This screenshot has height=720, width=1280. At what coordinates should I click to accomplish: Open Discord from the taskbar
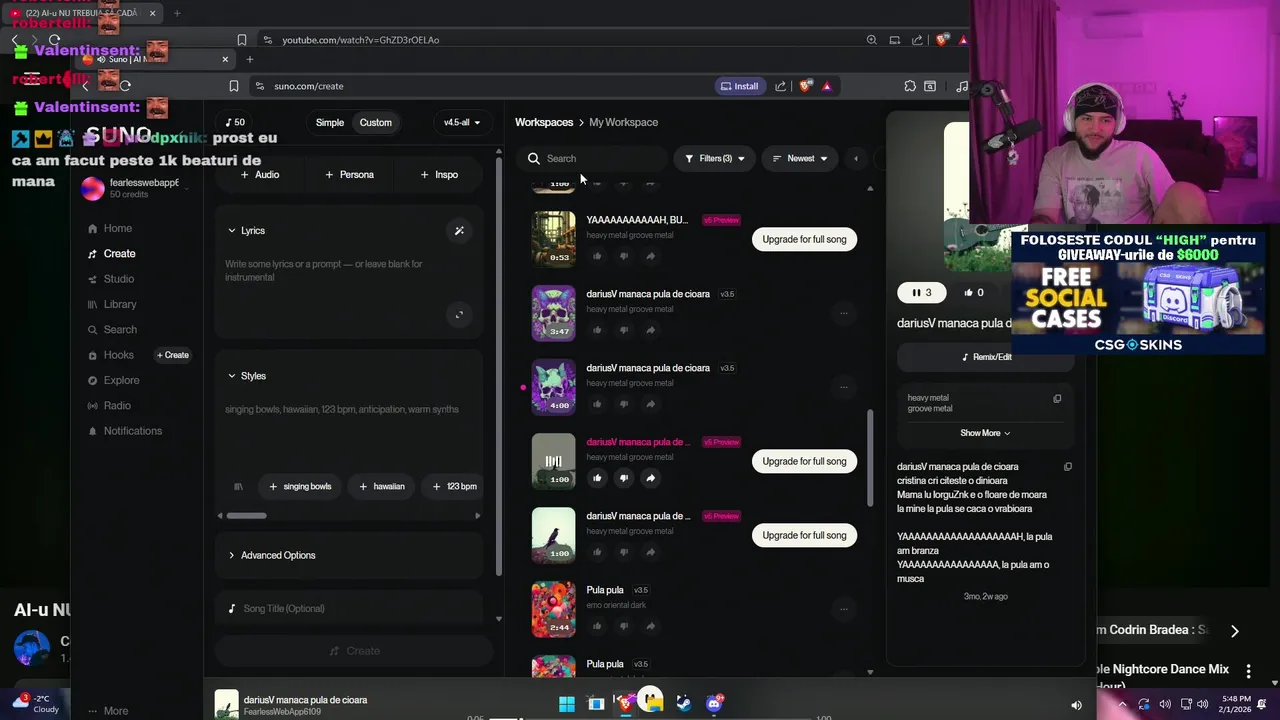[x=714, y=704]
